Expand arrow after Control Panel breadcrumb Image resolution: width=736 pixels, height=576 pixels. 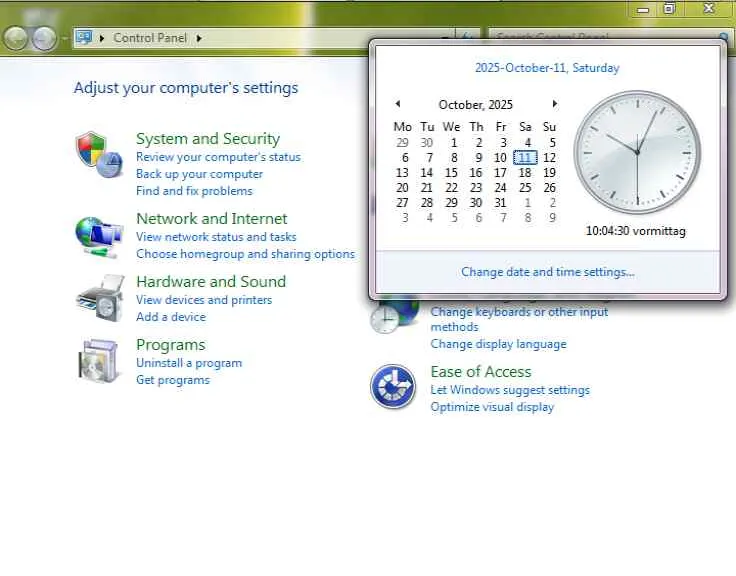(x=199, y=38)
